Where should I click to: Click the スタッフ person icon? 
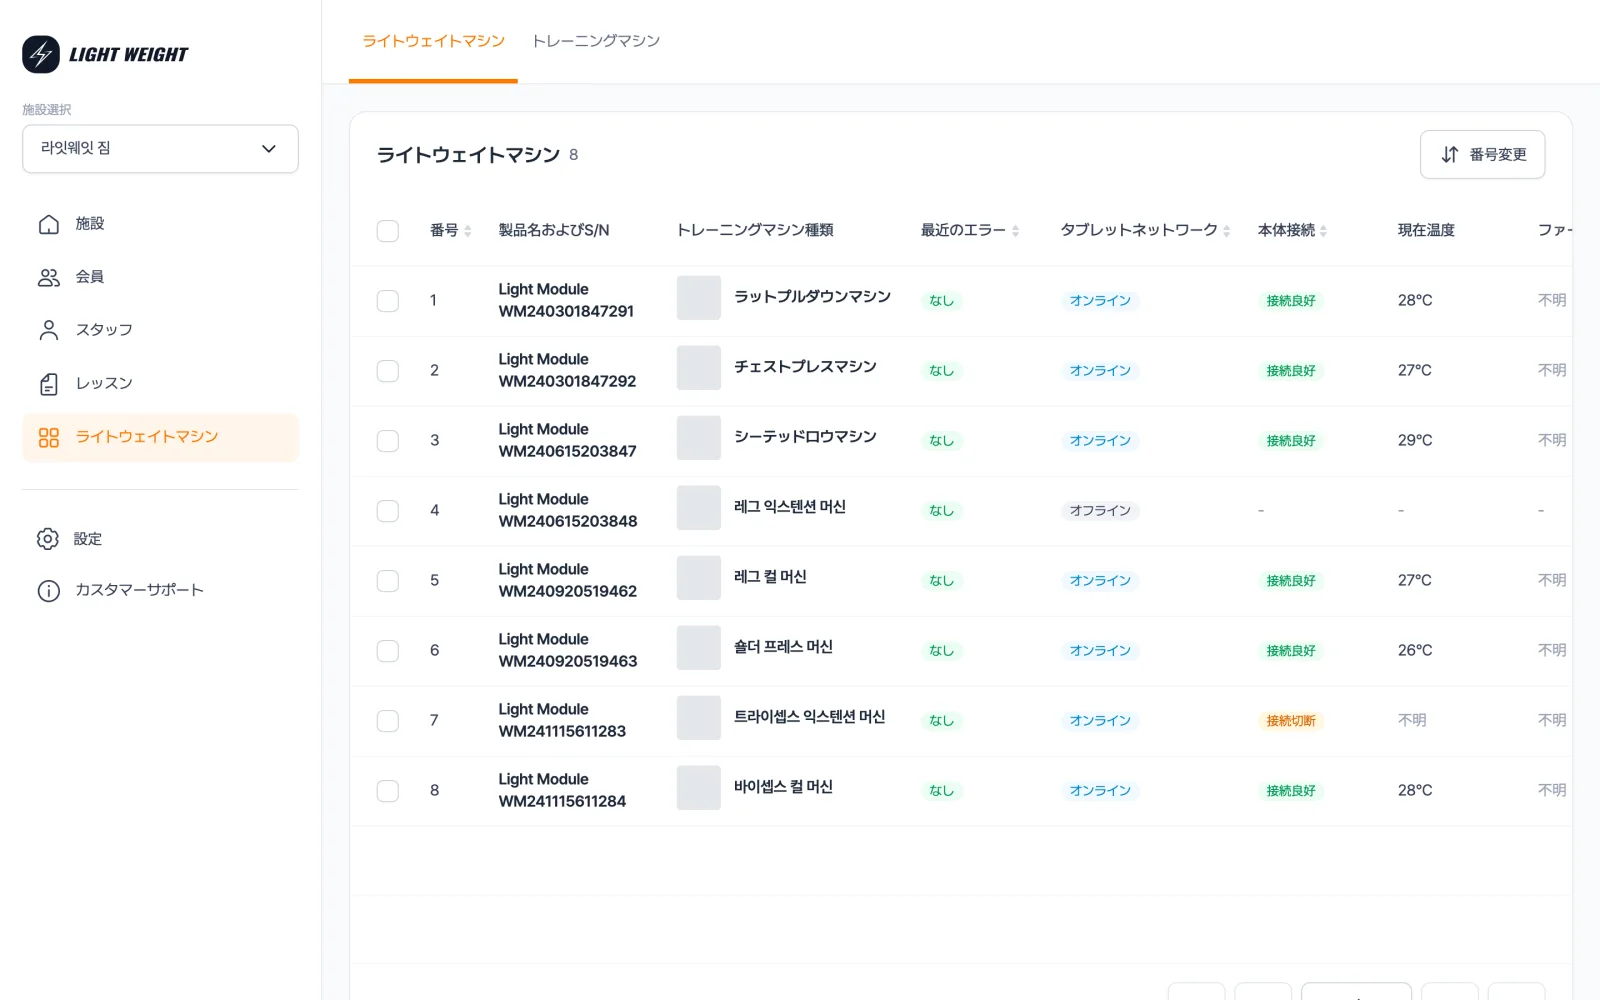click(x=49, y=330)
